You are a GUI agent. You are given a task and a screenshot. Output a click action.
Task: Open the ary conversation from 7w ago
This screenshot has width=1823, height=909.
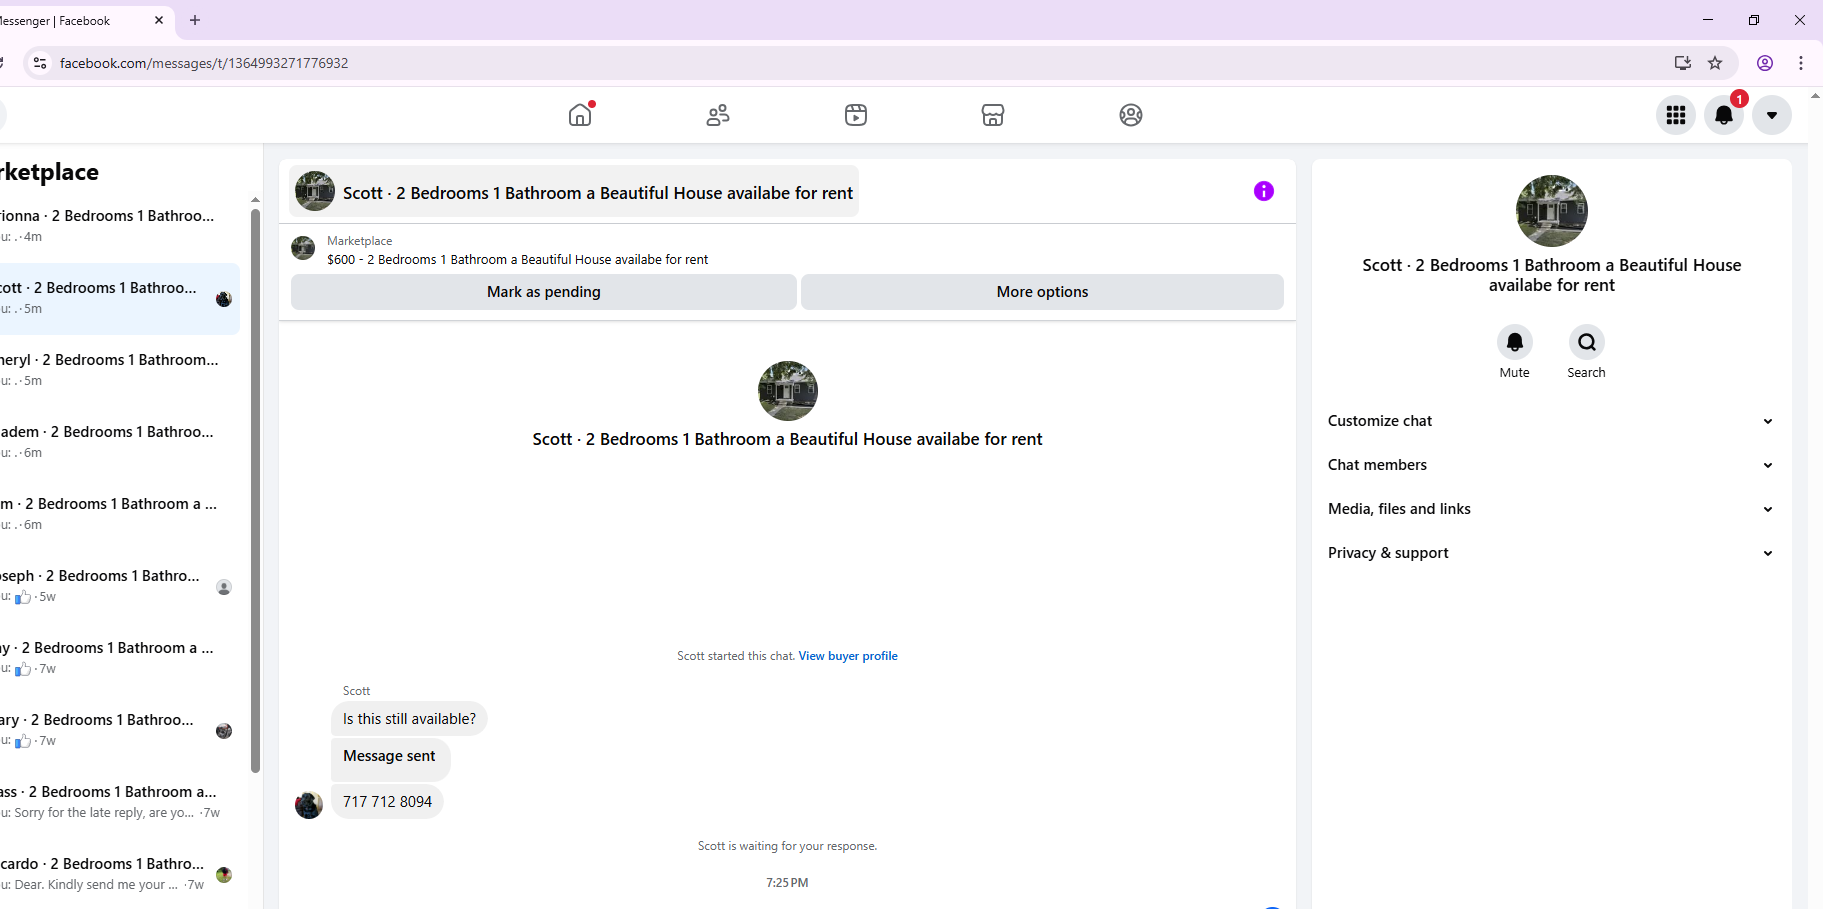coord(120,731)
